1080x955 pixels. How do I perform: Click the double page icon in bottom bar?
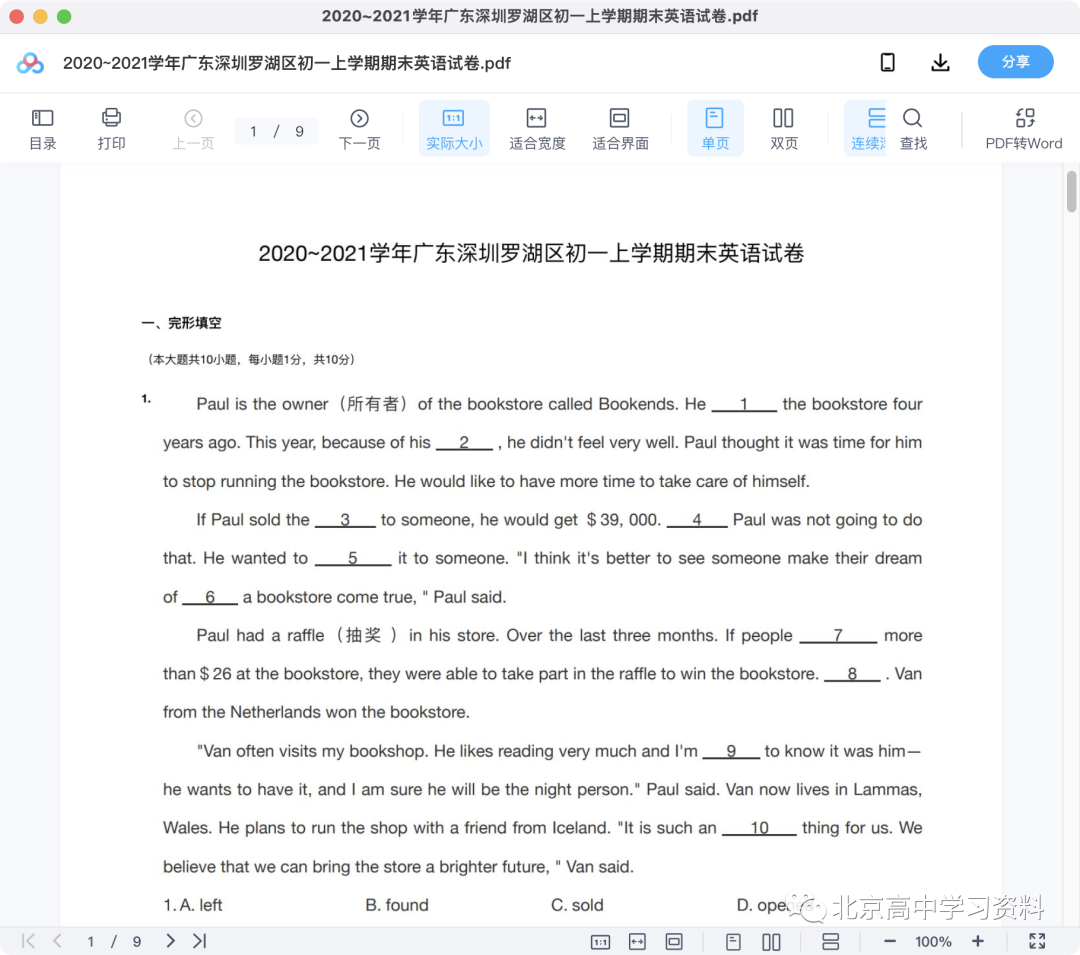pyautogui.click(x=771, y=941)
